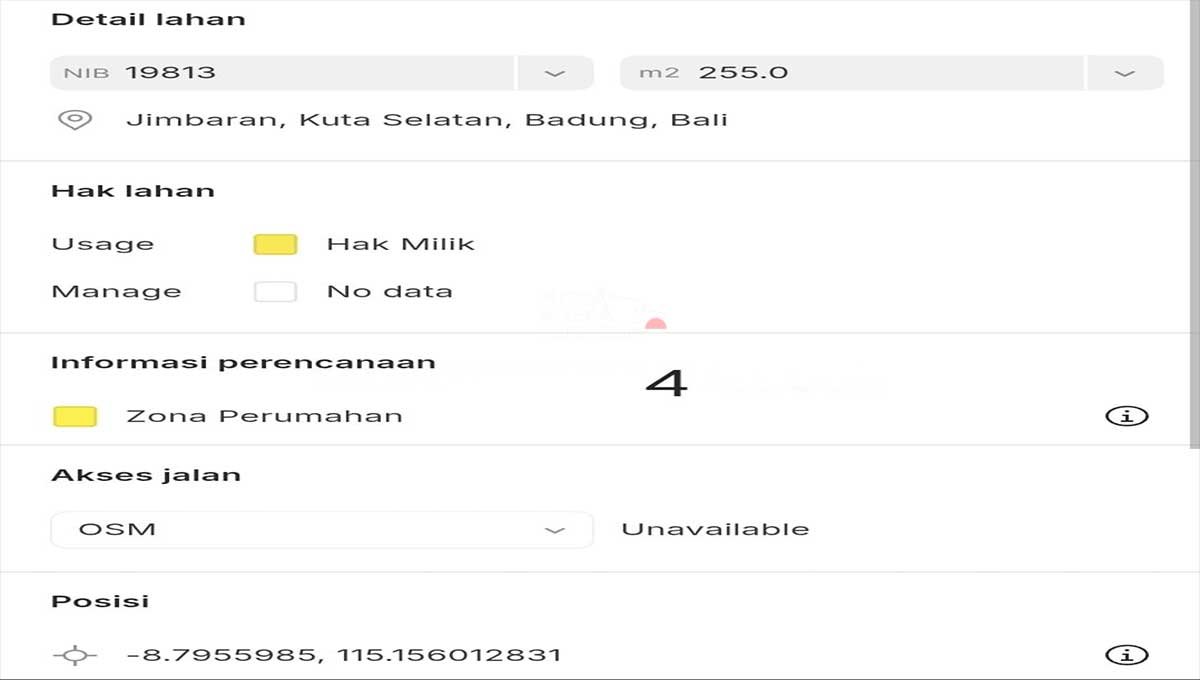1200x680 pixels.
Task: Click the empty Manage No data swatch
Action: pos(275,292)
